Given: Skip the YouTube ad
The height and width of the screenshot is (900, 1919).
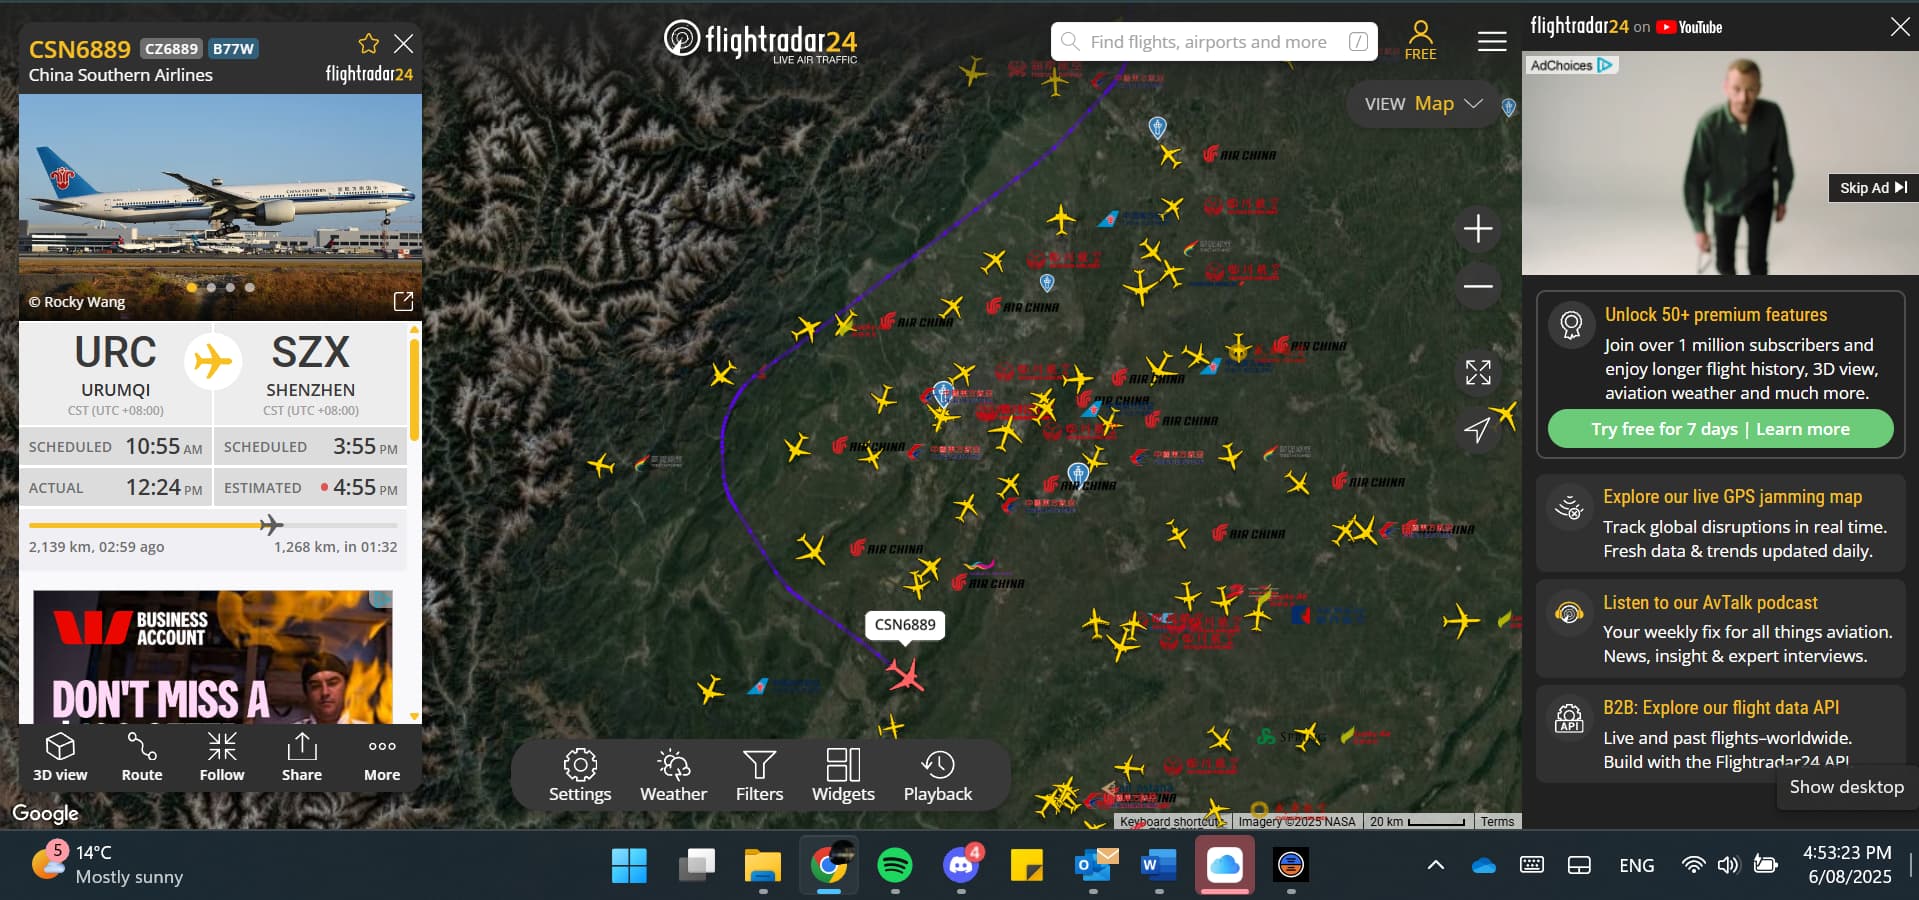Looking at the screenshot, I should 1873,187.
